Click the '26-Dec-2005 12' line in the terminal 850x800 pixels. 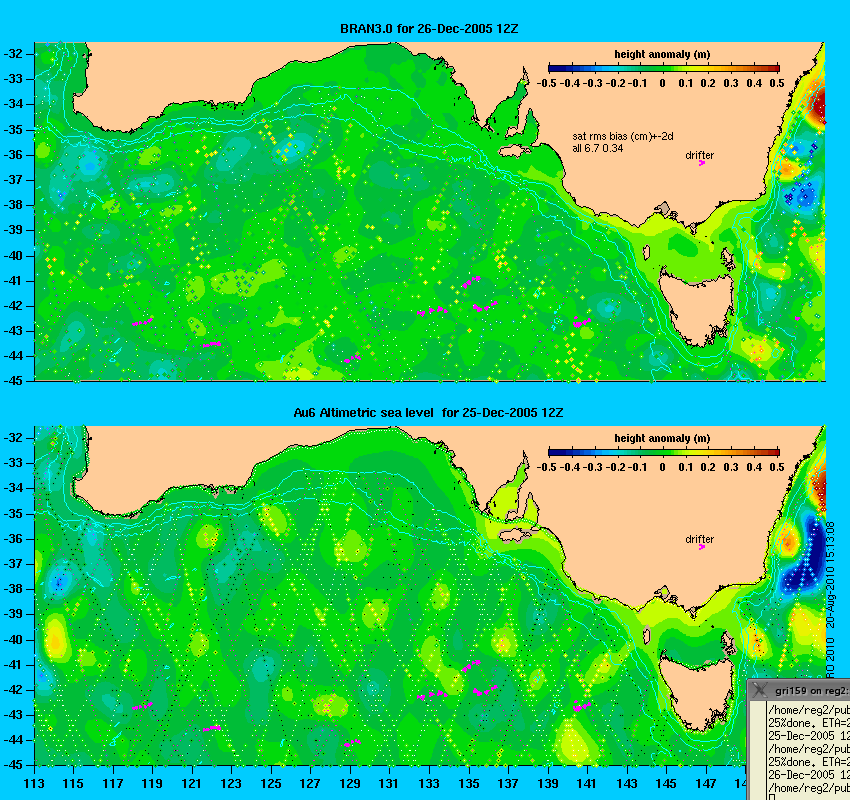(x=808, y=775)
